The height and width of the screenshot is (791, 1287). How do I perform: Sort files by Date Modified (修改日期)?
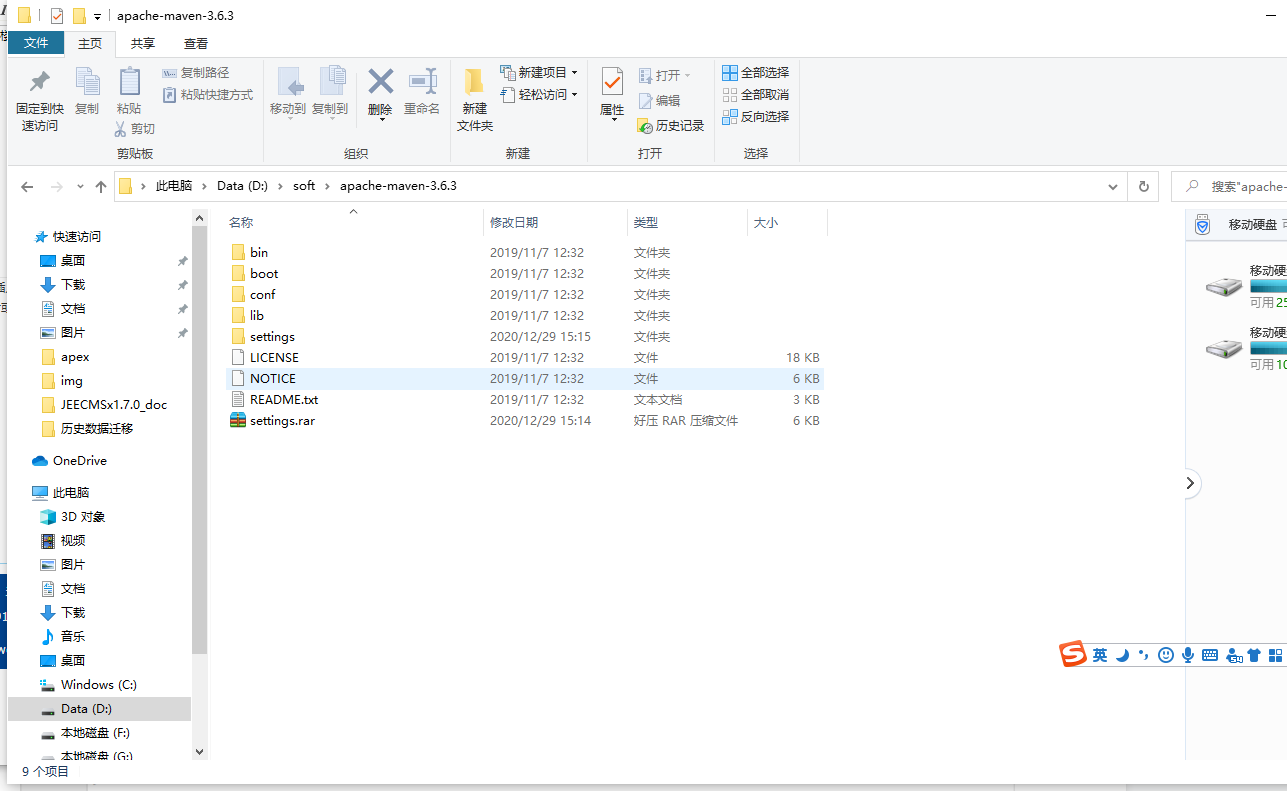pyautogui.click(x=514, y=223)
